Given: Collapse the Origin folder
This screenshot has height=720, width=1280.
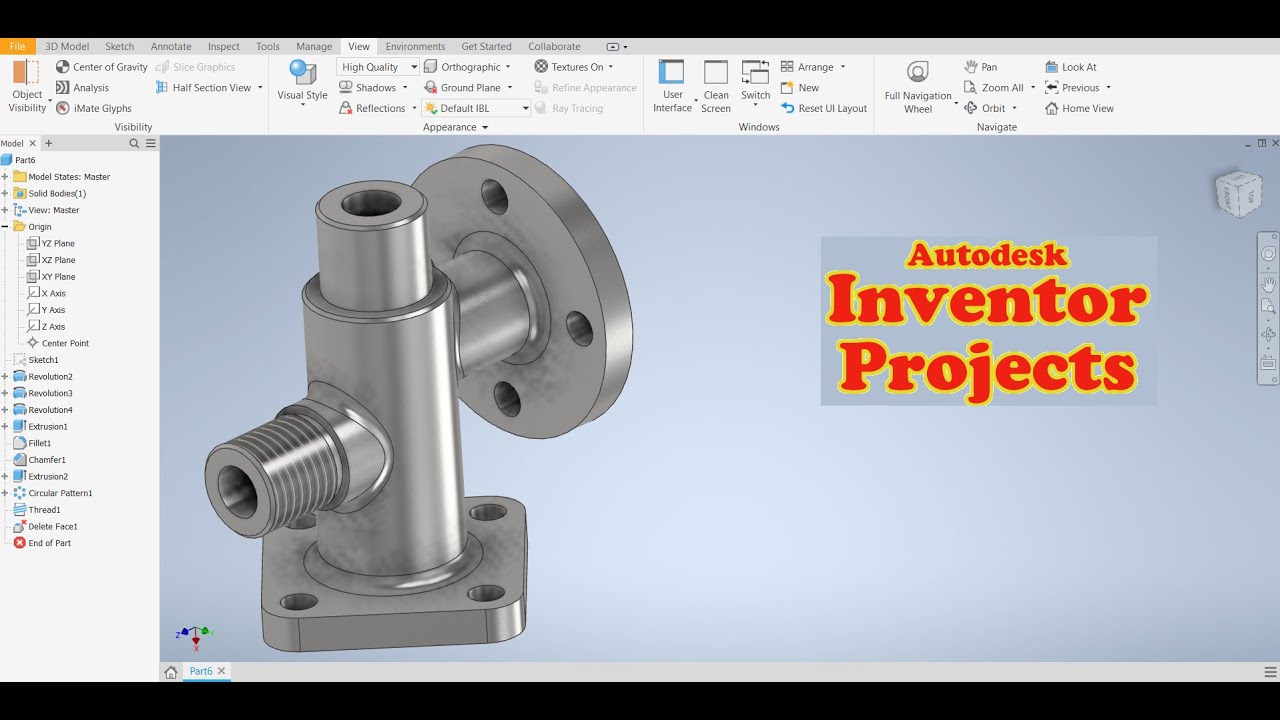Looking at the screenshot, I should pyautogui.click(x=5, y=227).
